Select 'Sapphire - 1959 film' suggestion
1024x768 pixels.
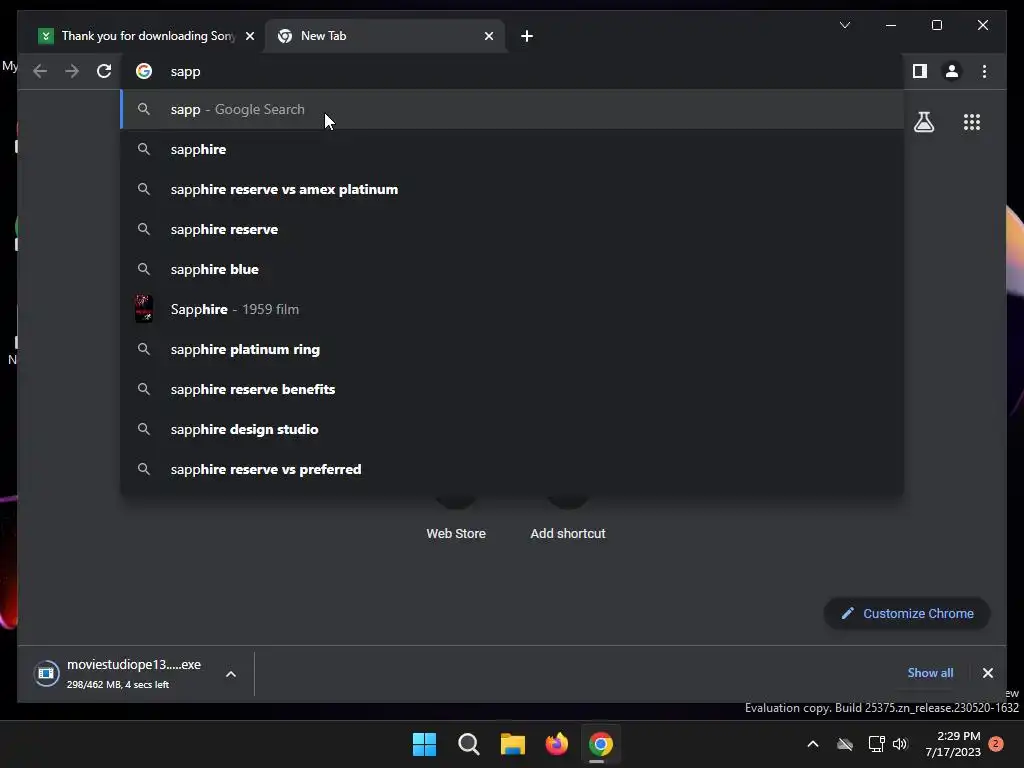click(512, 309)
